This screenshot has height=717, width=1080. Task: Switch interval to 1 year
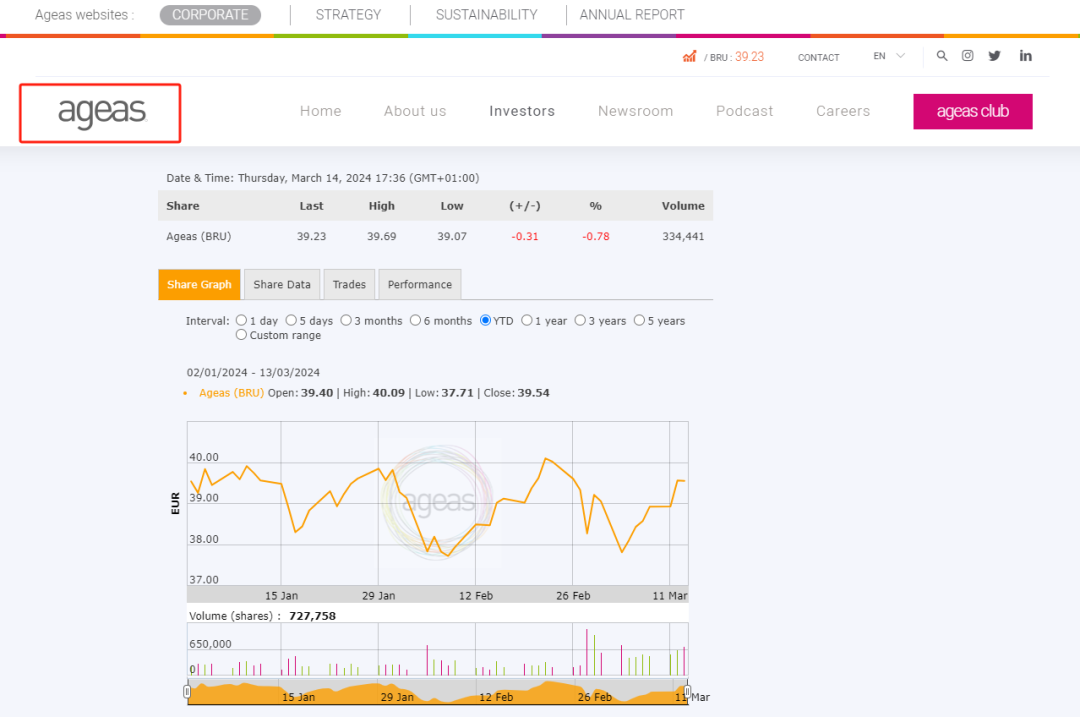point(527,320)
